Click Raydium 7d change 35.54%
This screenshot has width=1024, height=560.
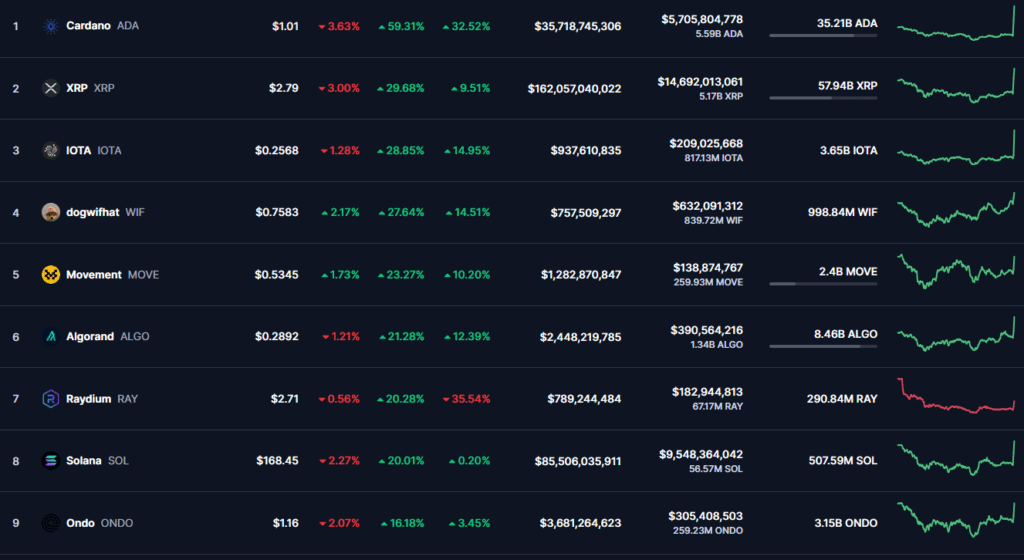click(466, 399)
